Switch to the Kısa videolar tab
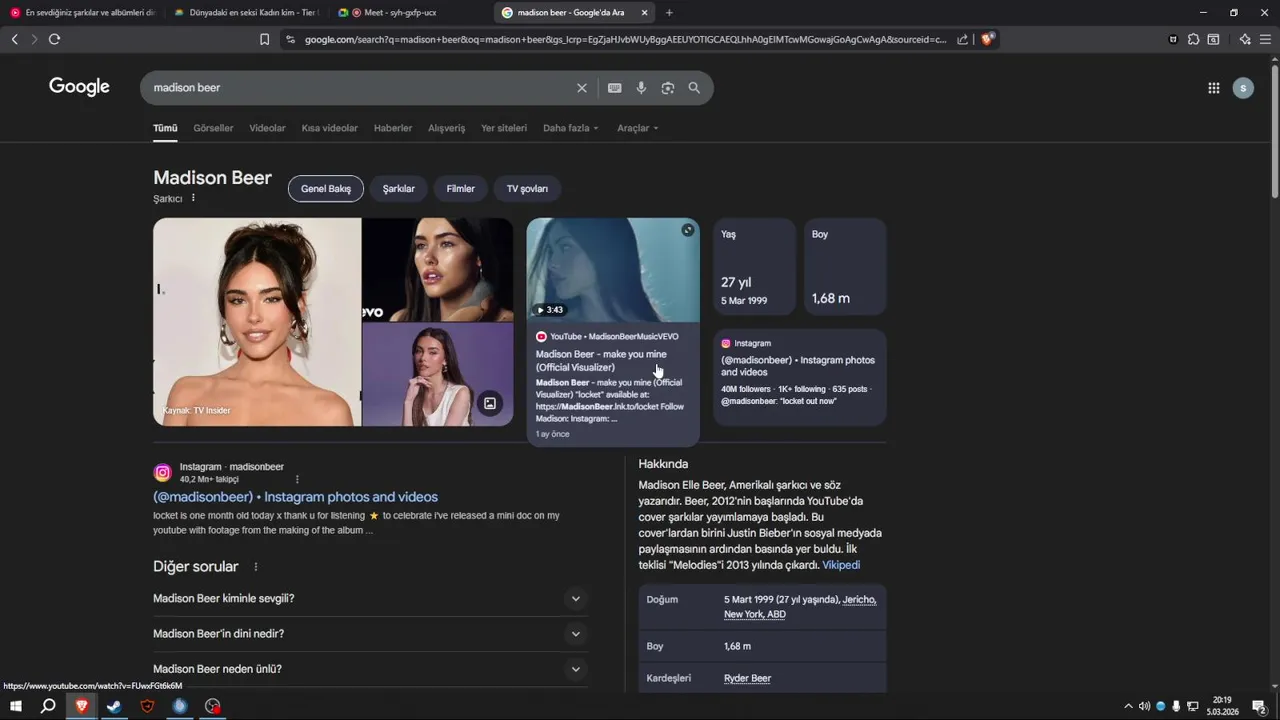This screenshot has width=1280, height=720. pos(330,128)
